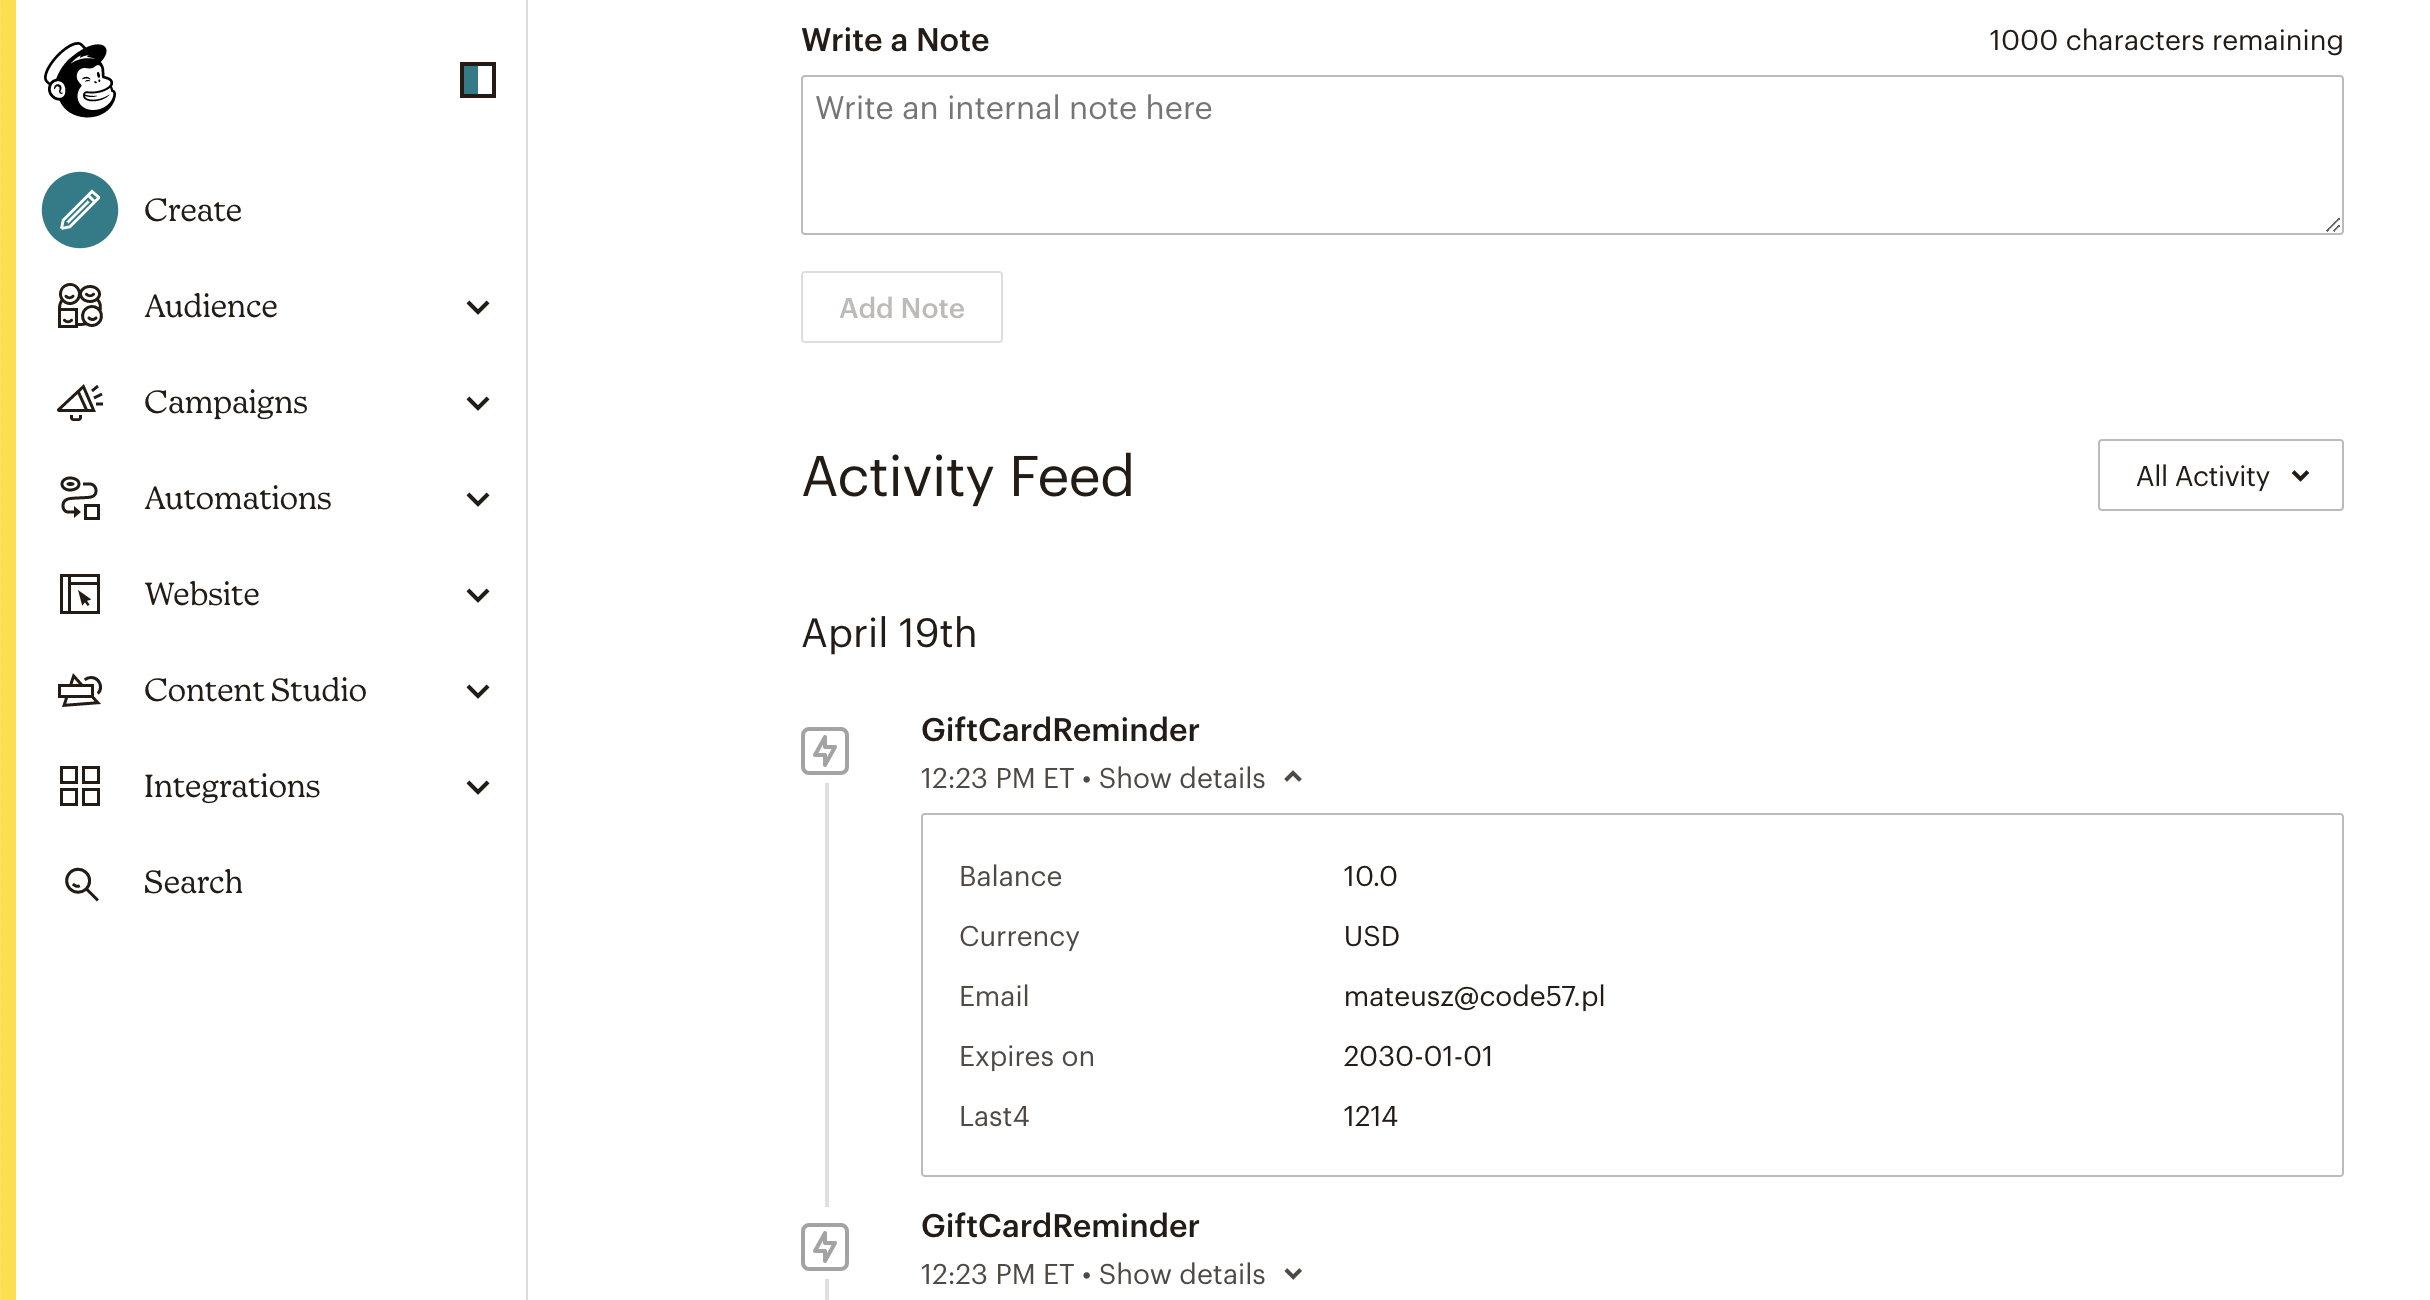Click the Add Note button
Screen dimensions: 2430x1300
(x=902, y=307)
